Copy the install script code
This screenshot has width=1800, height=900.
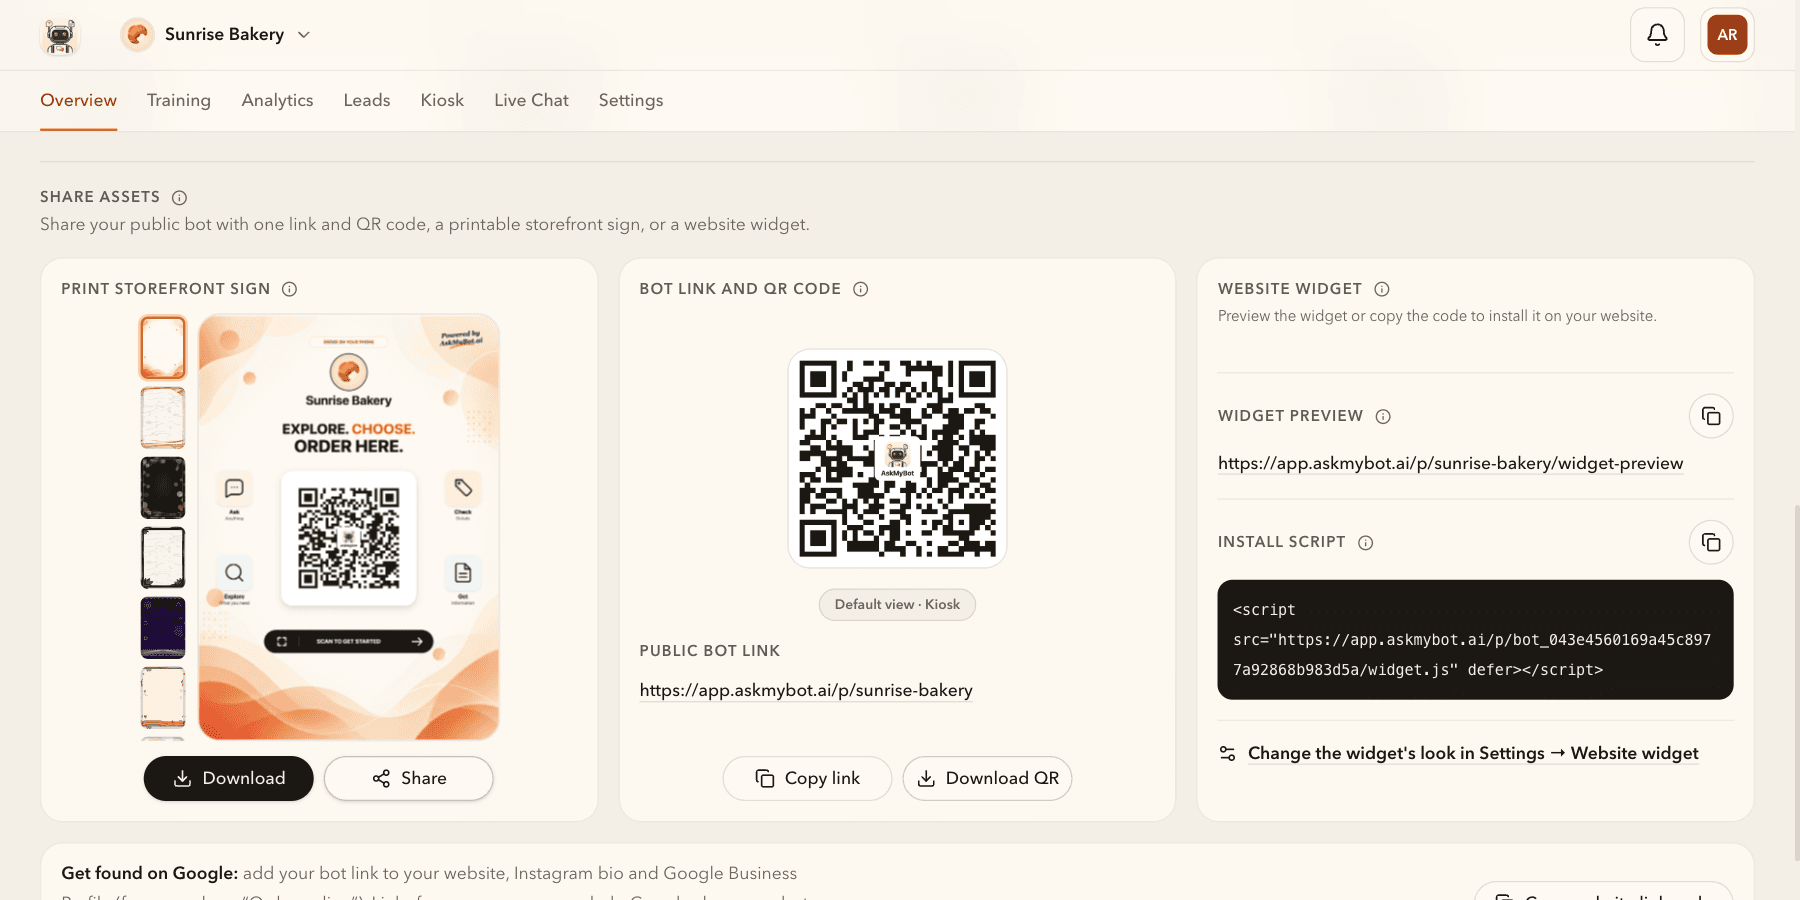click(1711, 542)
